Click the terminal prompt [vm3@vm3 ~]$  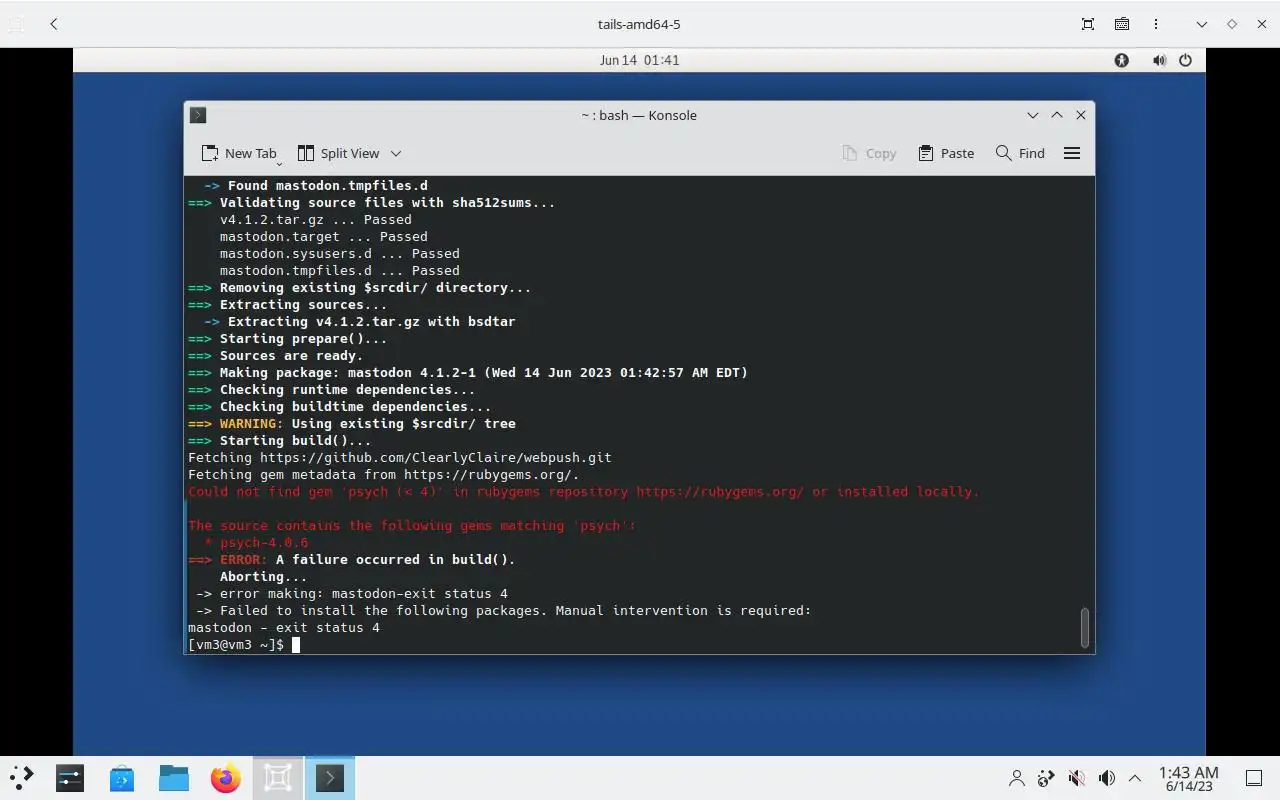click(x=236, y=645)
